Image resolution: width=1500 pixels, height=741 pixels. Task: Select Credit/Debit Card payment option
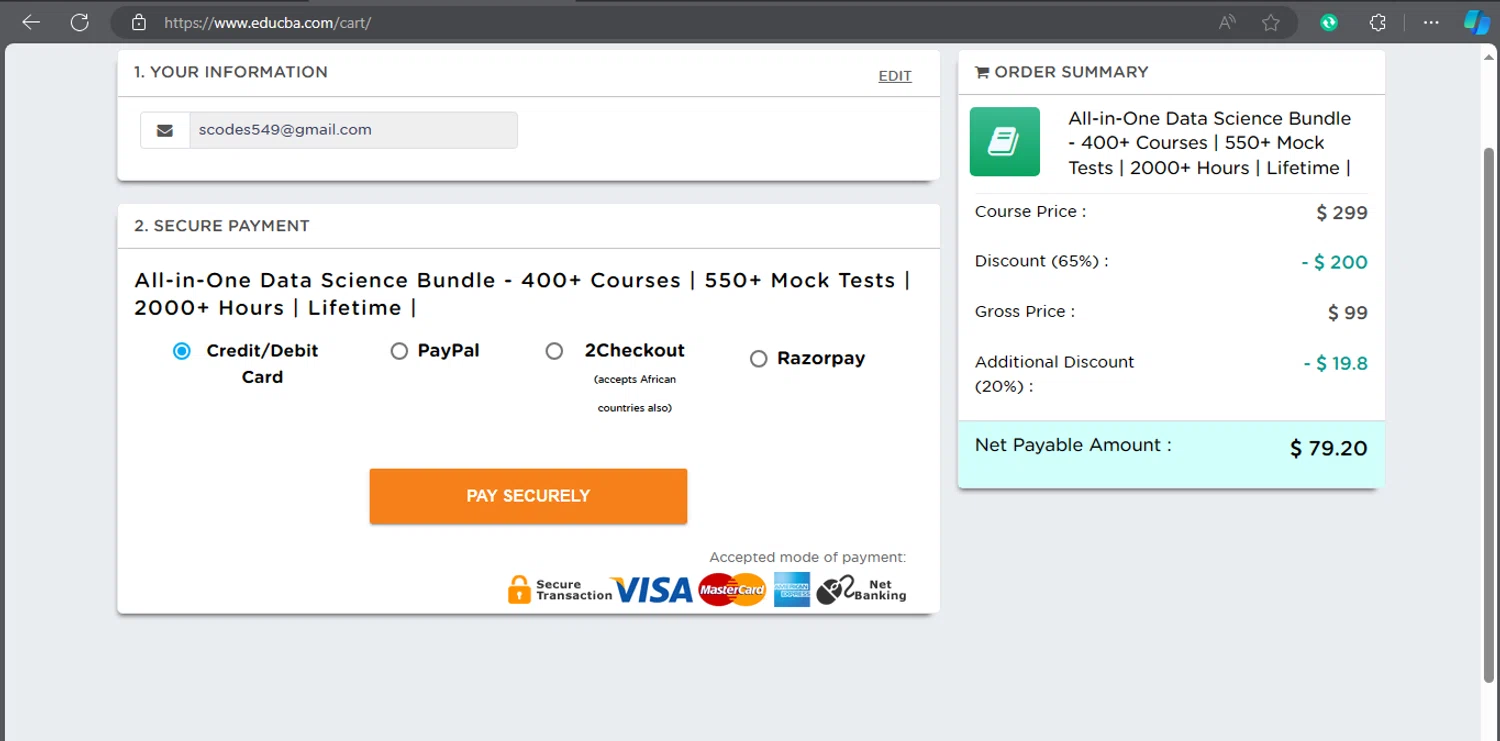point(181,351)
